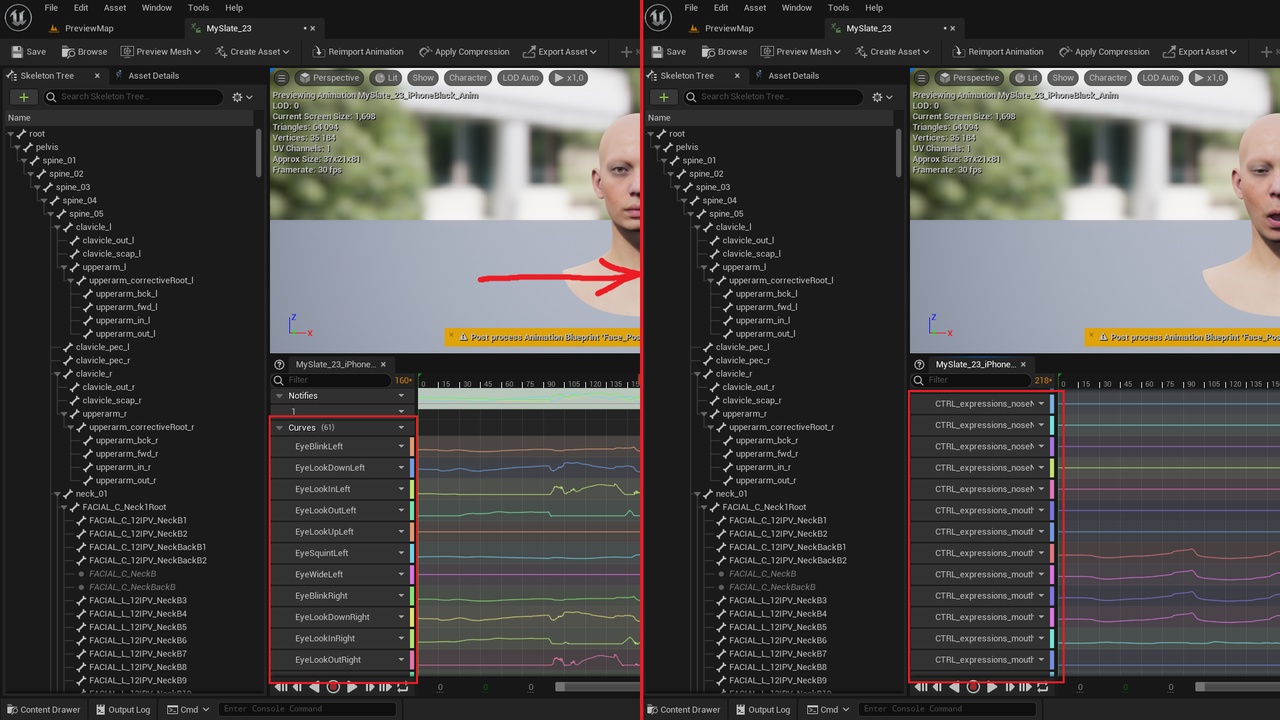
Task: Open Create Asset dropdown in left window
Action: coord(252,52)
